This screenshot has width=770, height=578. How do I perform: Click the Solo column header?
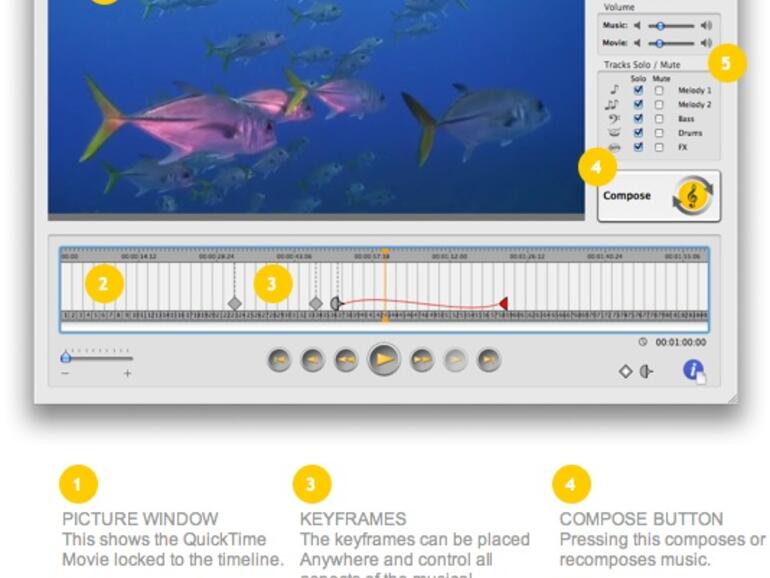638,79
